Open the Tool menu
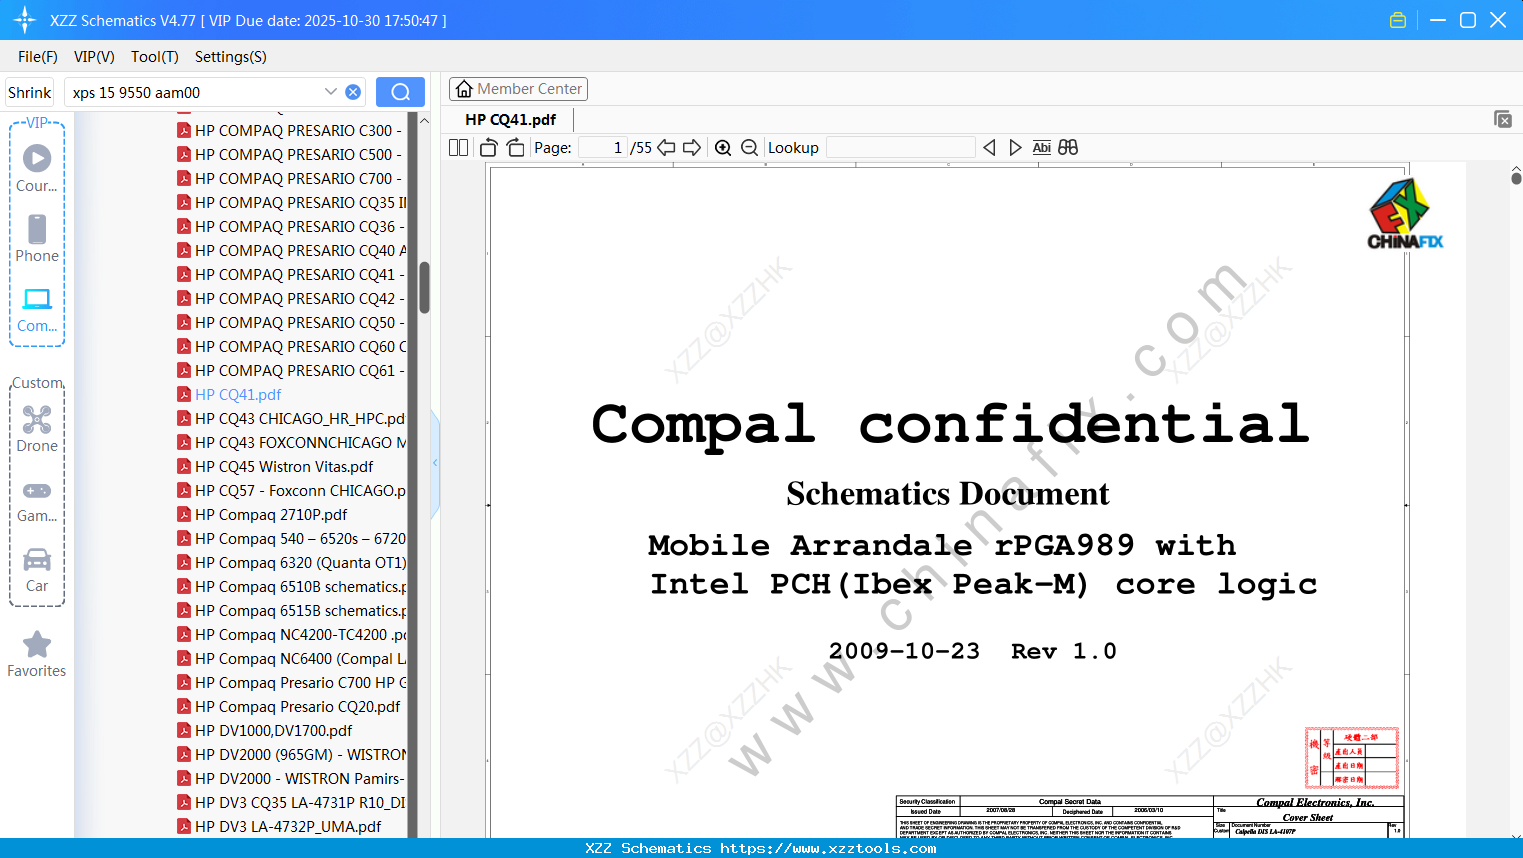Image resolution: width=1523 pixels, height=858 pixels. 155,57
